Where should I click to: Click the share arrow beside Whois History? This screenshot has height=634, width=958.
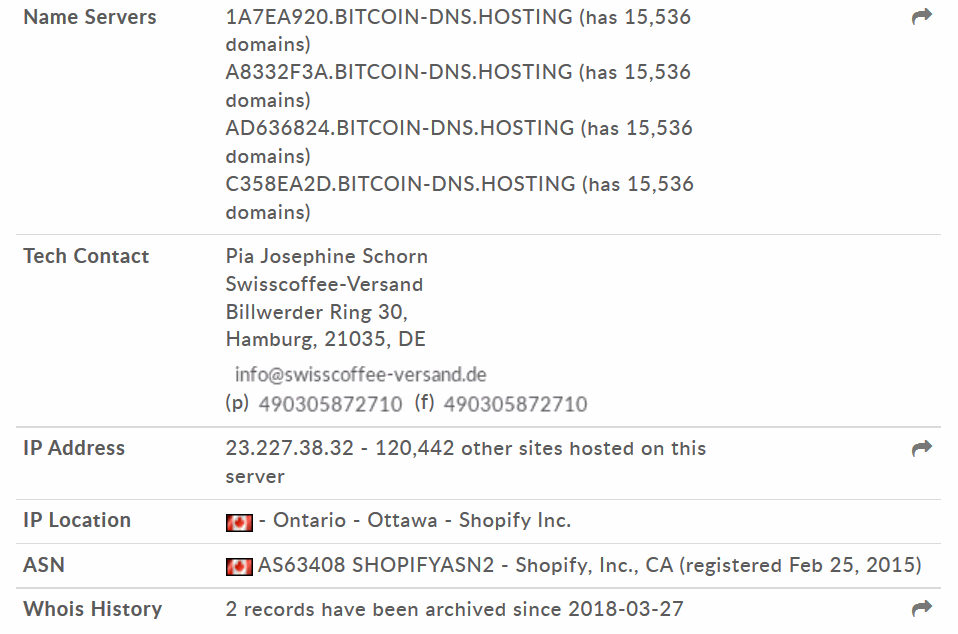[x=921, y=608]
